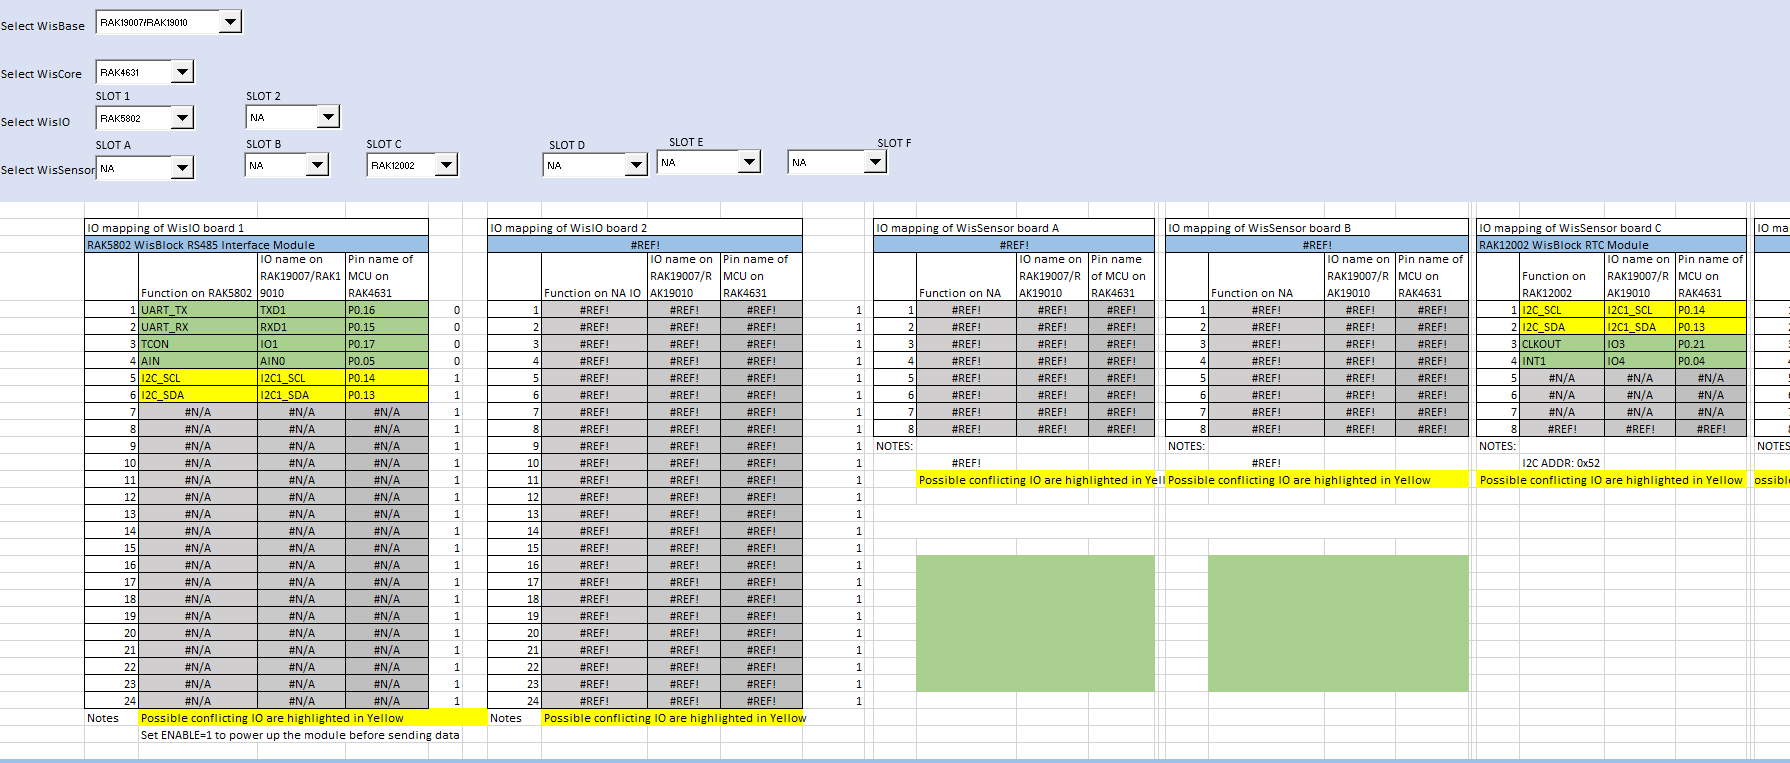Click the CLKOUT cell in WisSensor board C

click(1561, 344)
